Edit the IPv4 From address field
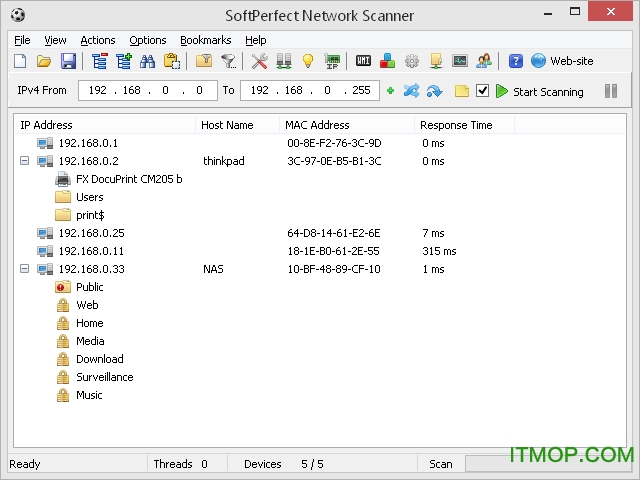The image size is (640, 480). [148, 90]
